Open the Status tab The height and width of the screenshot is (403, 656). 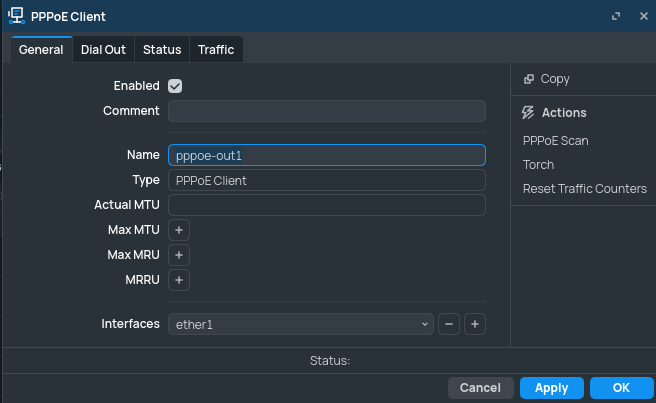[162, 50]
